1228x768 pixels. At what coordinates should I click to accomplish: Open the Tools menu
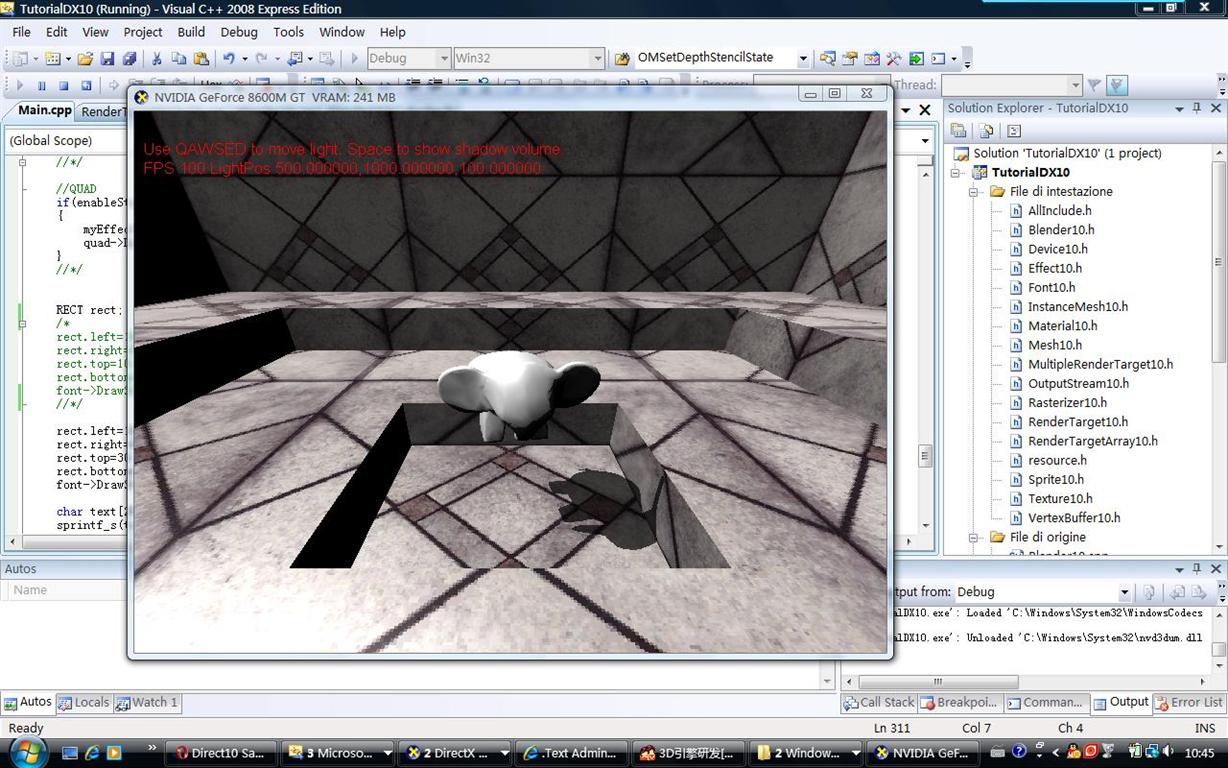coord(288,32)
